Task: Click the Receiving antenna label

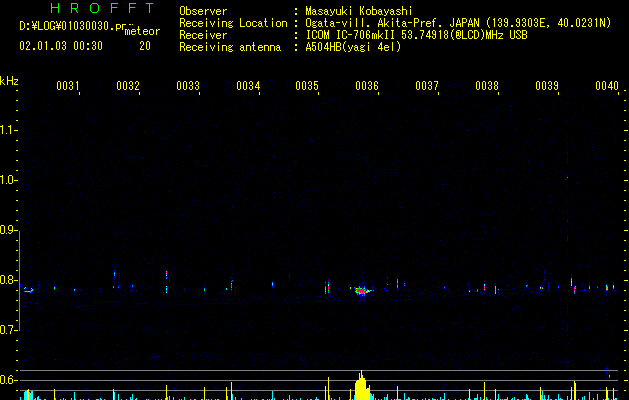Action: click(x=230, y=47)
